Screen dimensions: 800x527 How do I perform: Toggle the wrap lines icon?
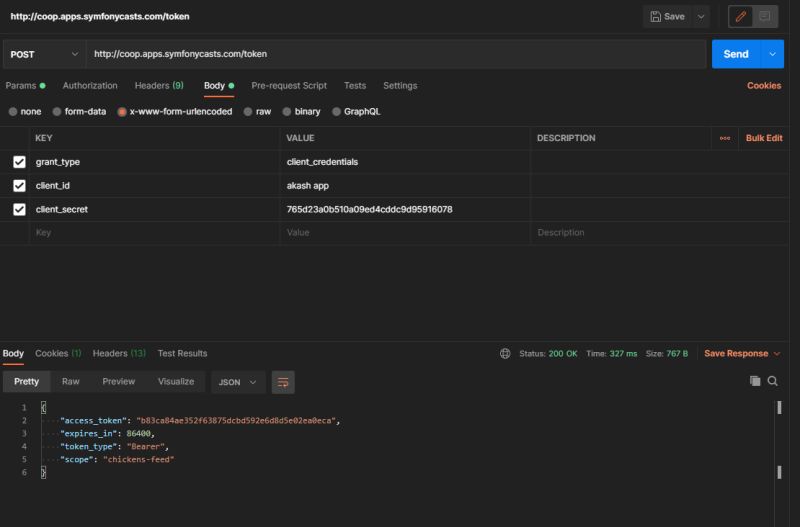point(283,382)
